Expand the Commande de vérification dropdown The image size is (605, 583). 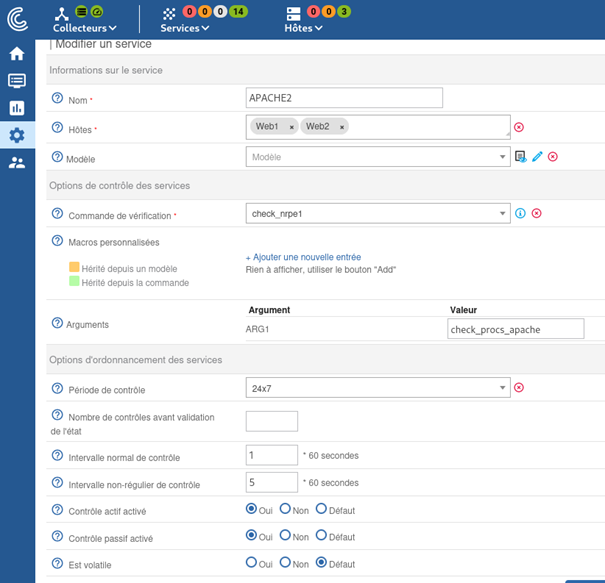(377, 214)
